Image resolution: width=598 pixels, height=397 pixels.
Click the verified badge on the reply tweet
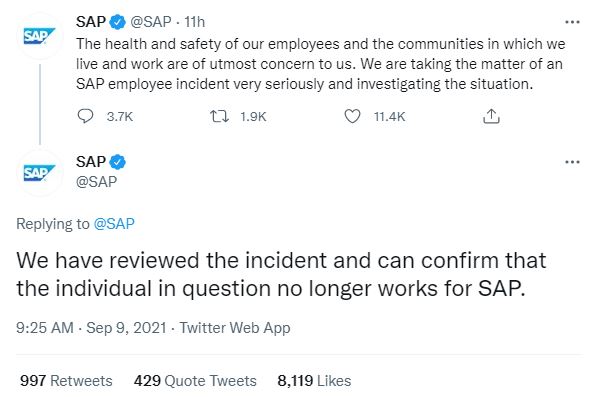[117, 162]
